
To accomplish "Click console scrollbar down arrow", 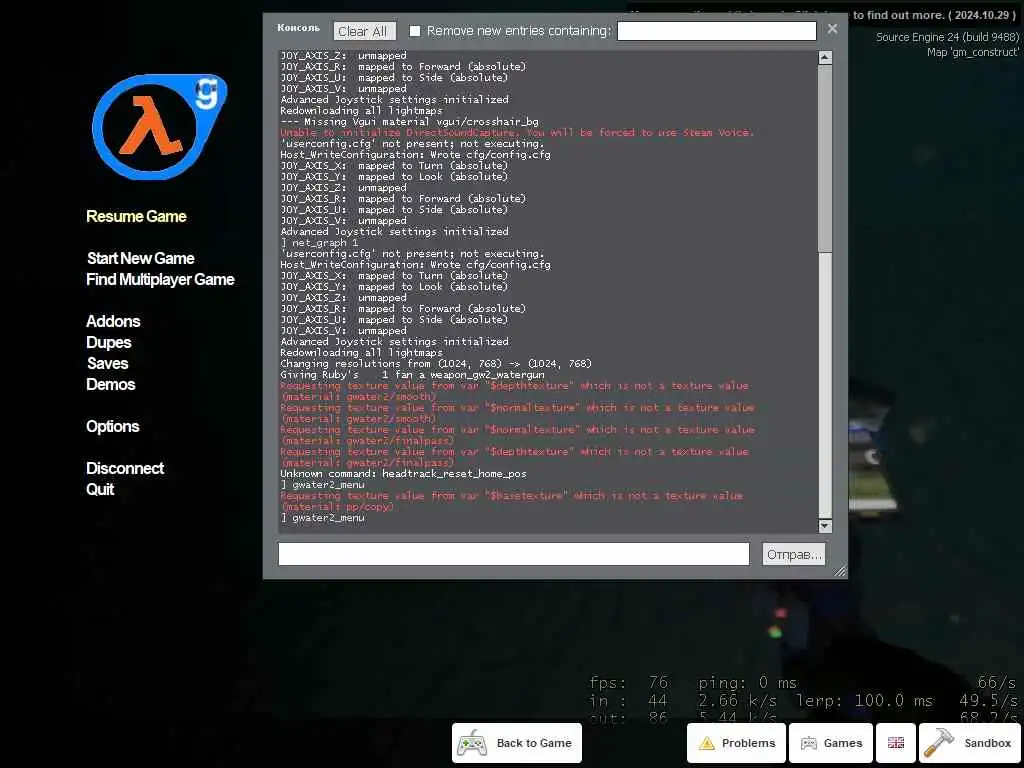I will 825,526.
